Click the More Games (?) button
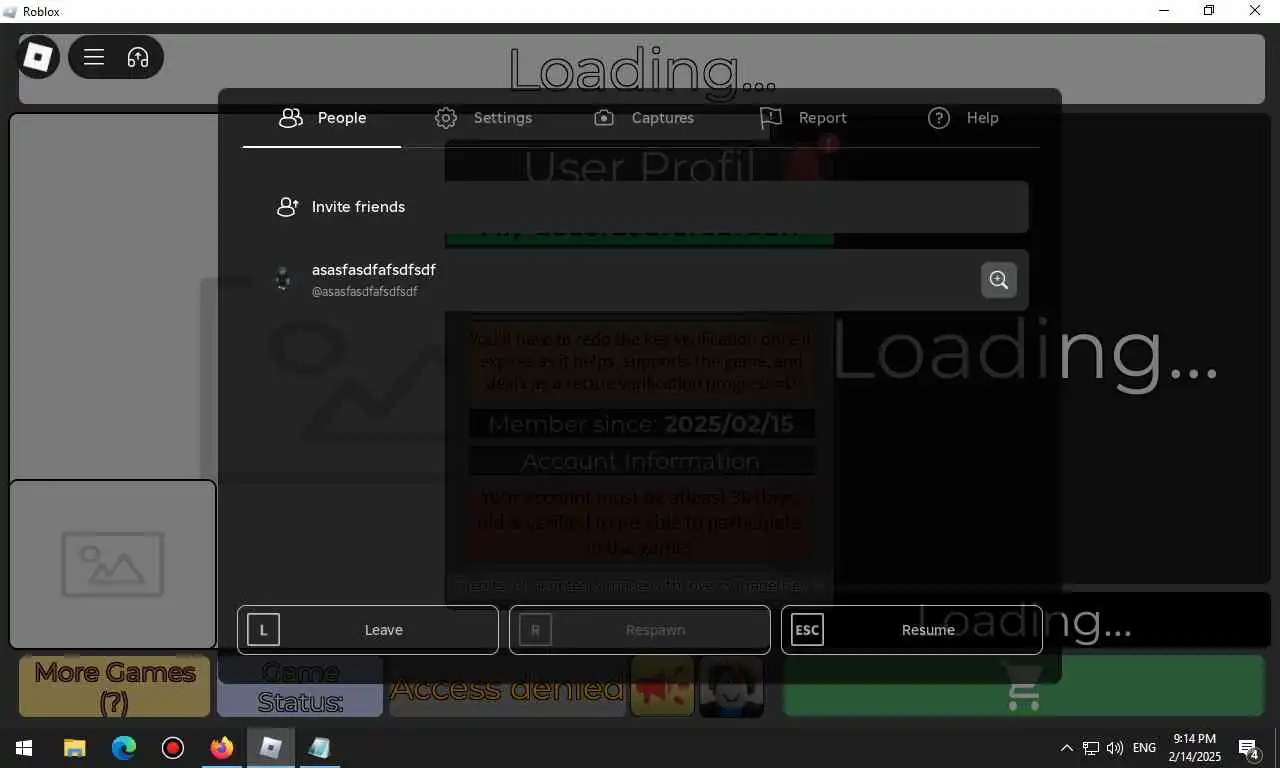The width and height of the screenshot is (1280, 768). [x=114, y=687]
